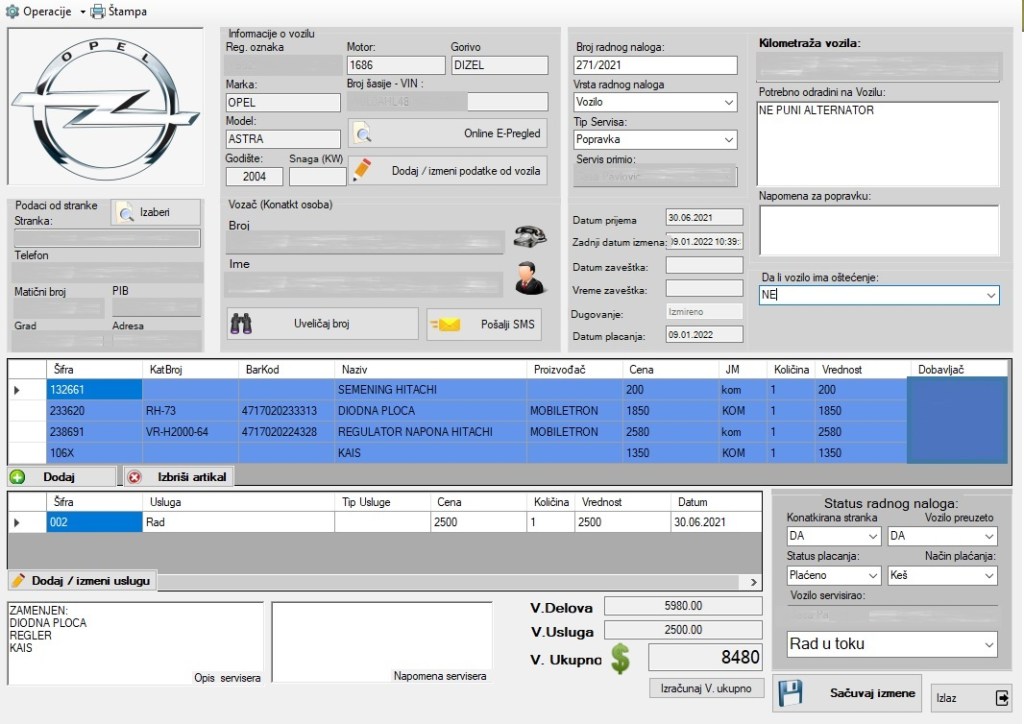The width and height of the screenshot is (1024, 724).
Task: Click the Broj radnog naloga field
Action: pyautogui.click(x=654, y=65)
